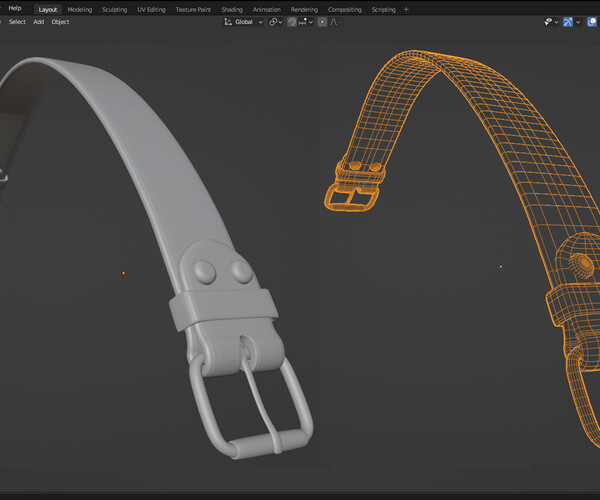
Task: Open the Select menu in viewport header
Action: pos(17,22)
